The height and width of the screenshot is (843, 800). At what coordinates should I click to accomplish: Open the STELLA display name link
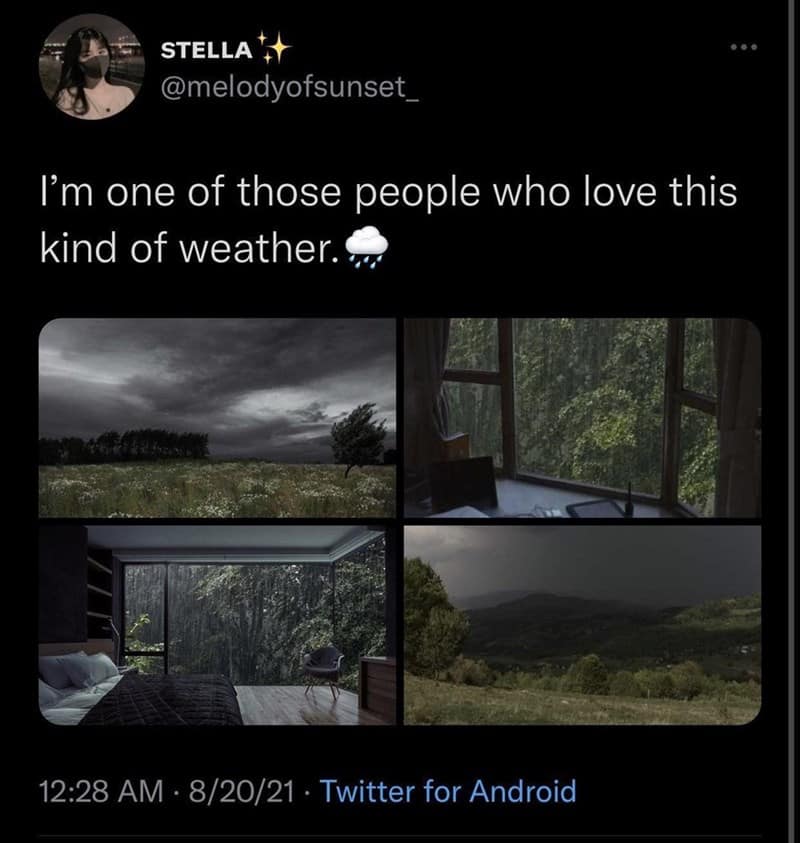pyautogui.click(x=207, y=48)
